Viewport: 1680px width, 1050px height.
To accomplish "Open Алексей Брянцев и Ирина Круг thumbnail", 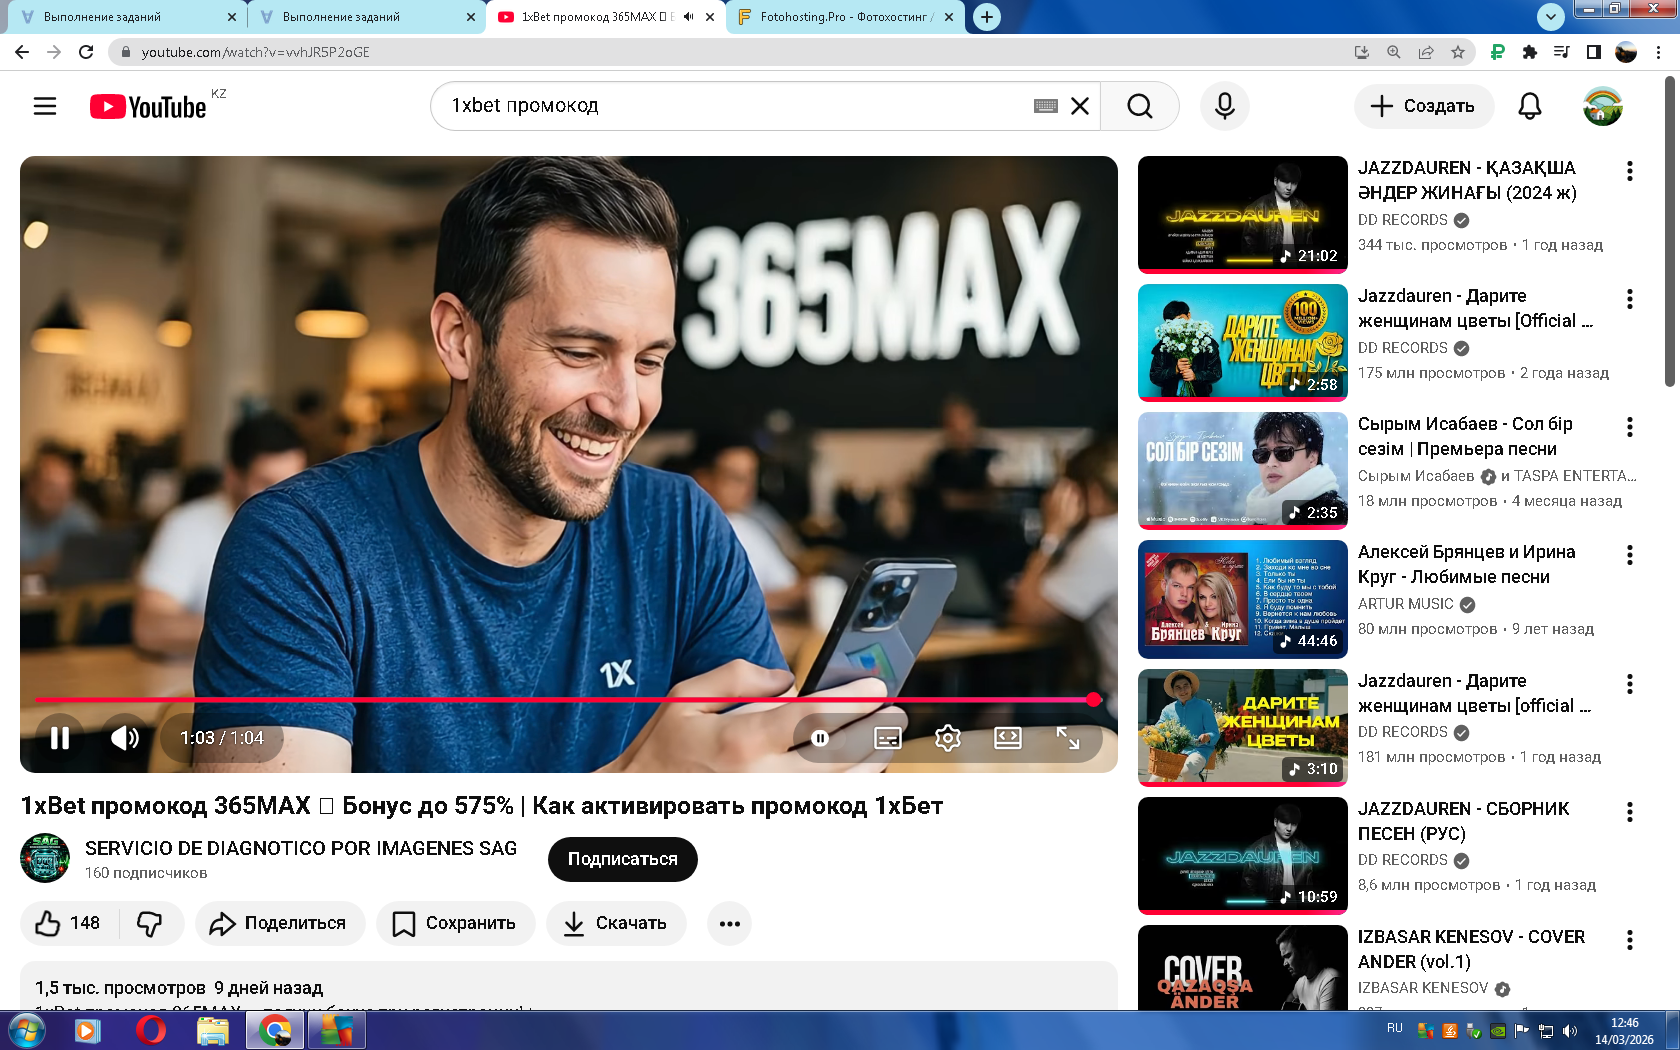I will click(x=1242, y=599).
